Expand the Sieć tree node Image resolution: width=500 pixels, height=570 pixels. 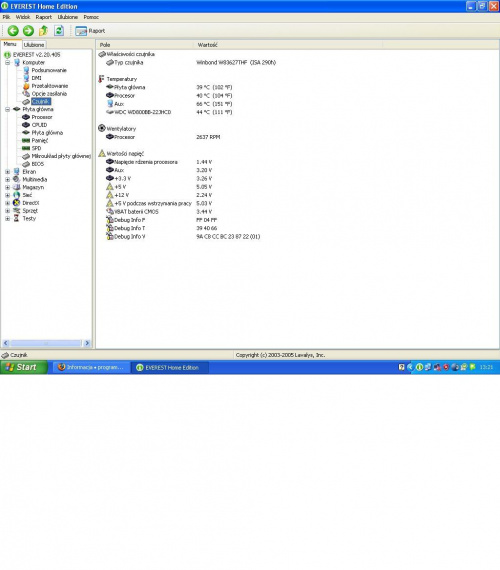(7, 195)
